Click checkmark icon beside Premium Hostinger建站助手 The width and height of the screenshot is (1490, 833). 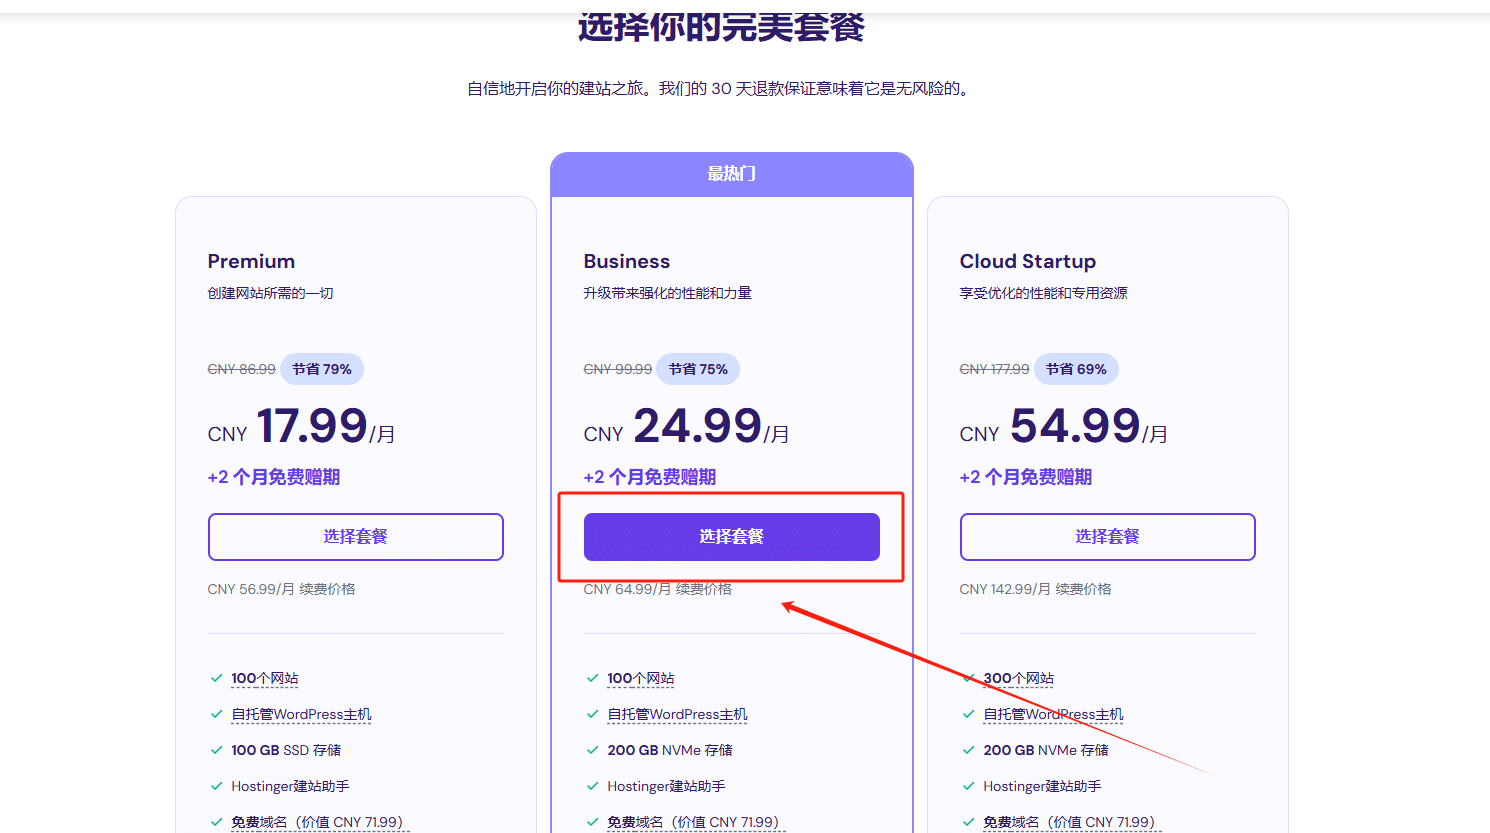tap(216, 786)
